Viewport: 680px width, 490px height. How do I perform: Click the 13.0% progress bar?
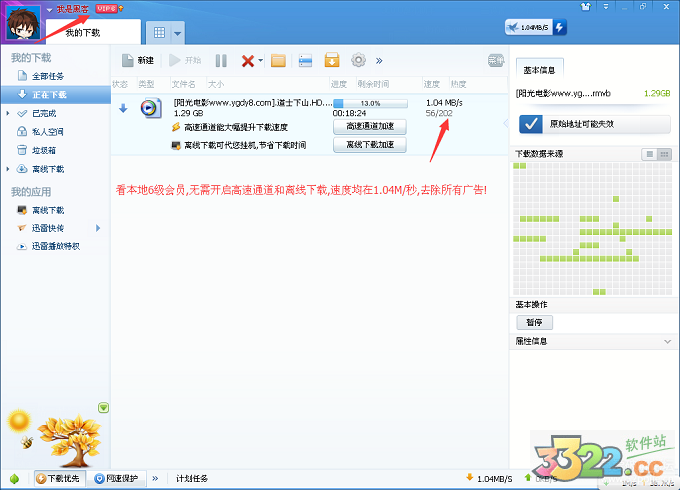pos(370,103)
